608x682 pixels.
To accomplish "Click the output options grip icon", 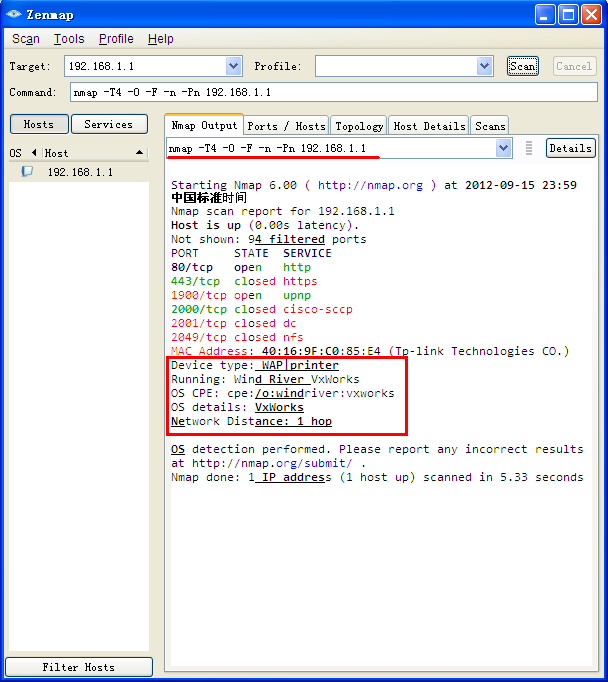I will pos(529,148).
